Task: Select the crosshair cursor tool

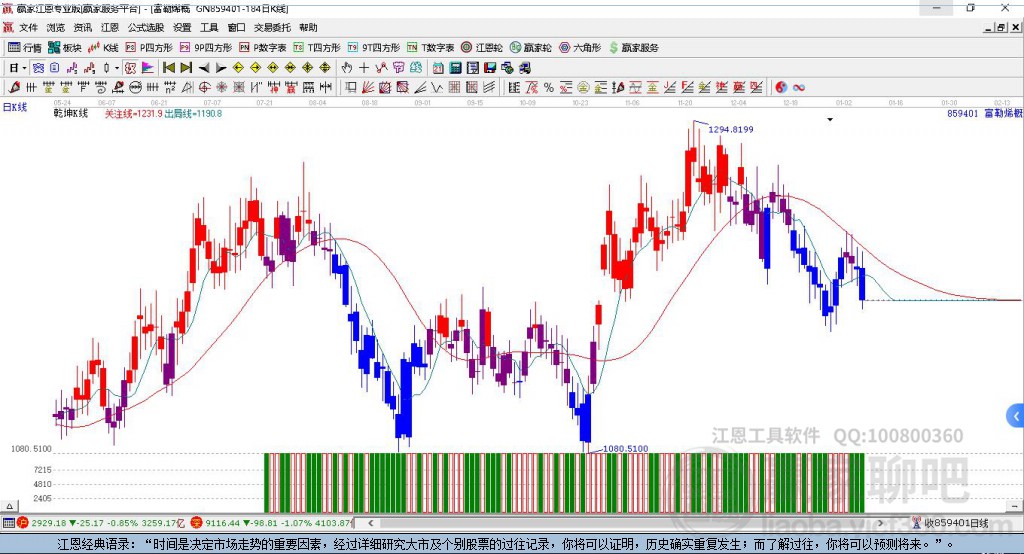Action: (364, 68)
